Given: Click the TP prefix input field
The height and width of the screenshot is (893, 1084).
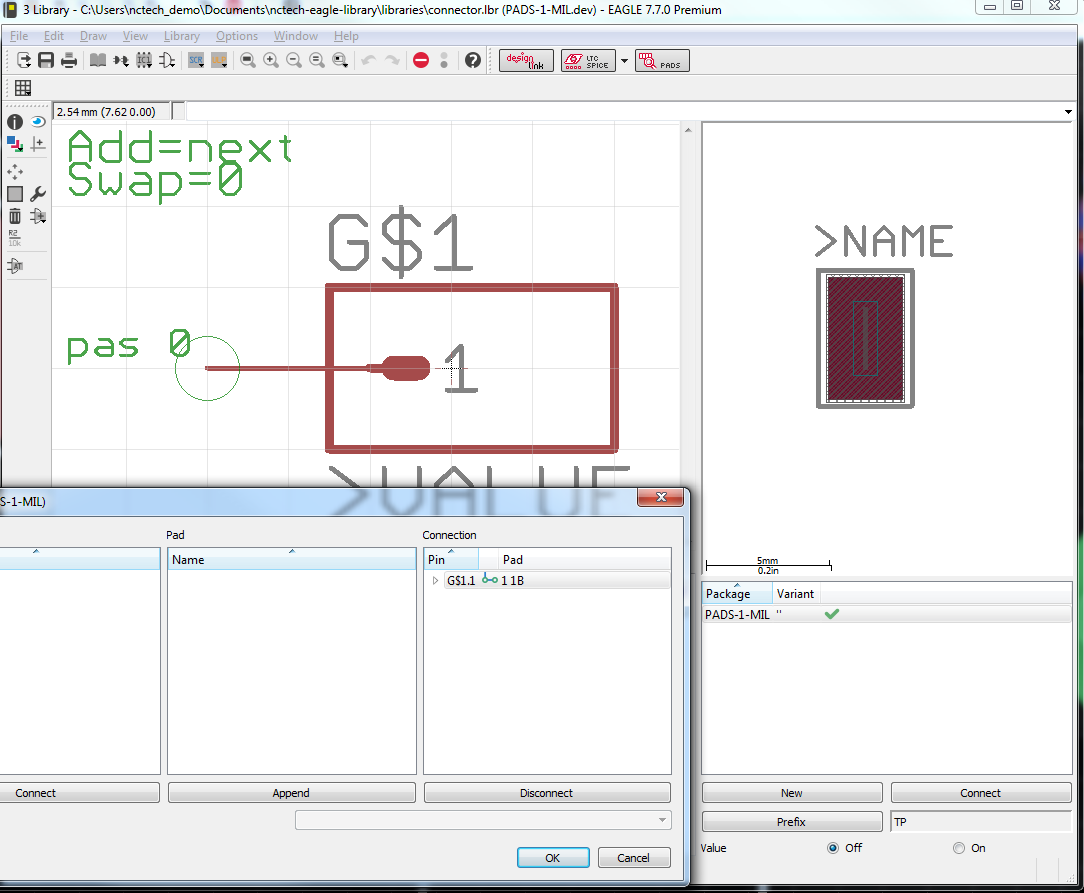Looking at the screenshot, I should (x=981, y=821).
